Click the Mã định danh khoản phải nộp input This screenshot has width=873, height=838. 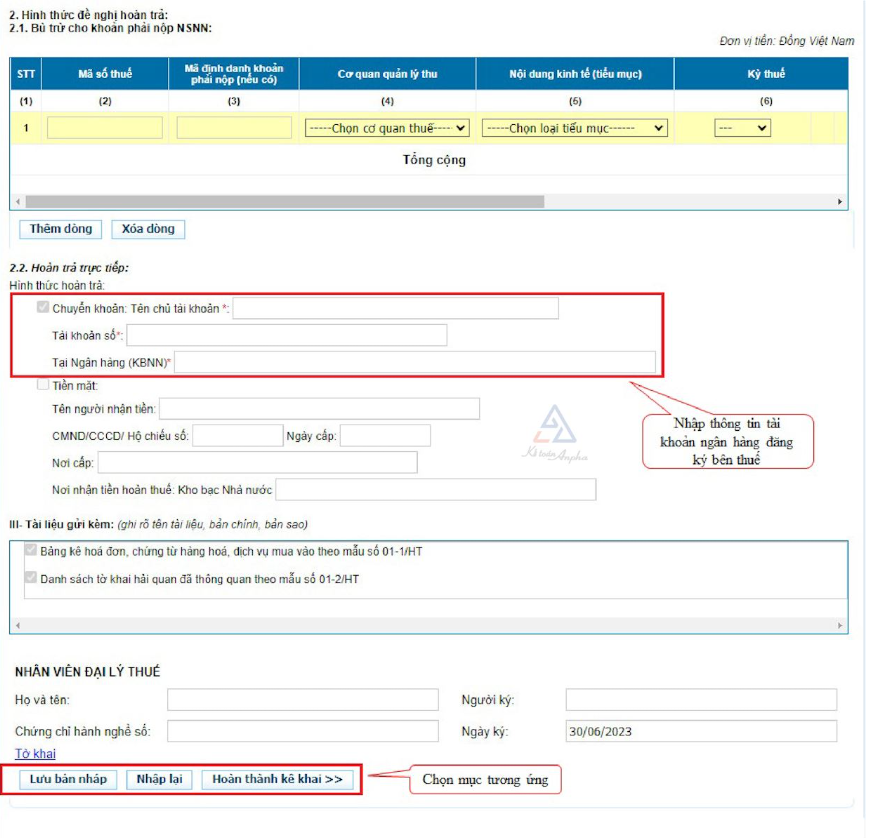(234, 128)
